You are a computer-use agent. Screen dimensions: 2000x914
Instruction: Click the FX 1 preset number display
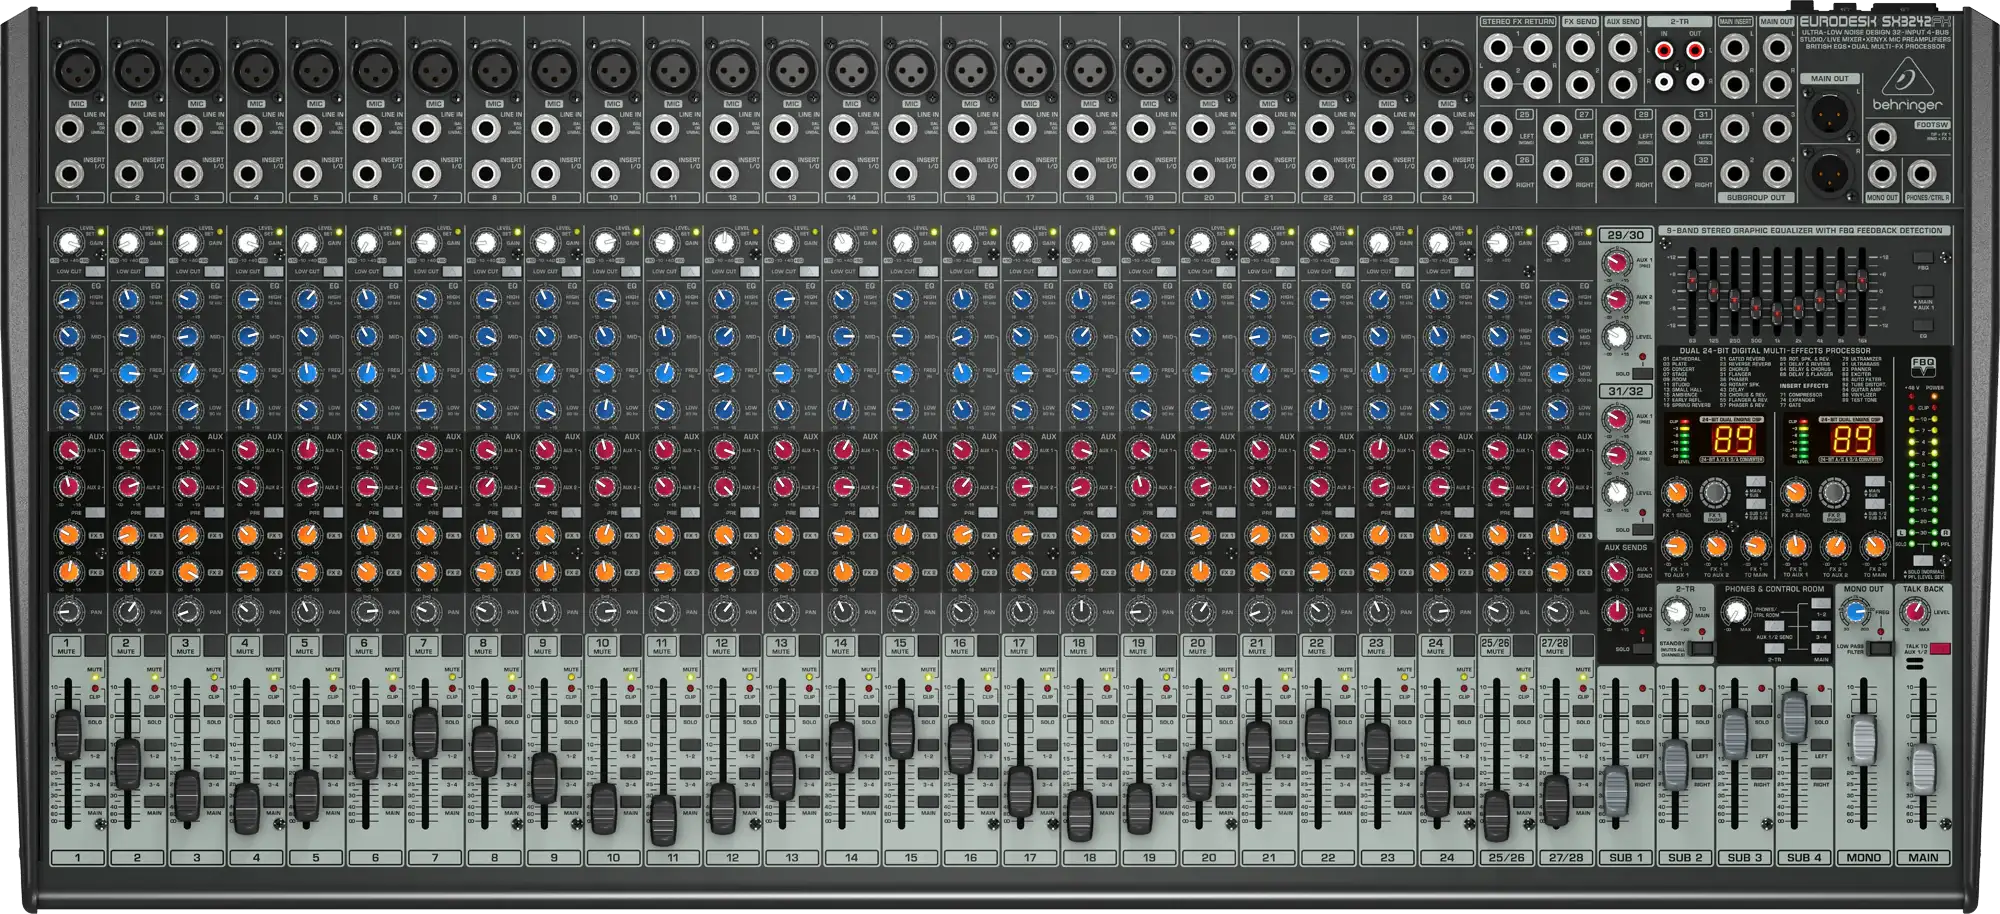coord(1734,439)
